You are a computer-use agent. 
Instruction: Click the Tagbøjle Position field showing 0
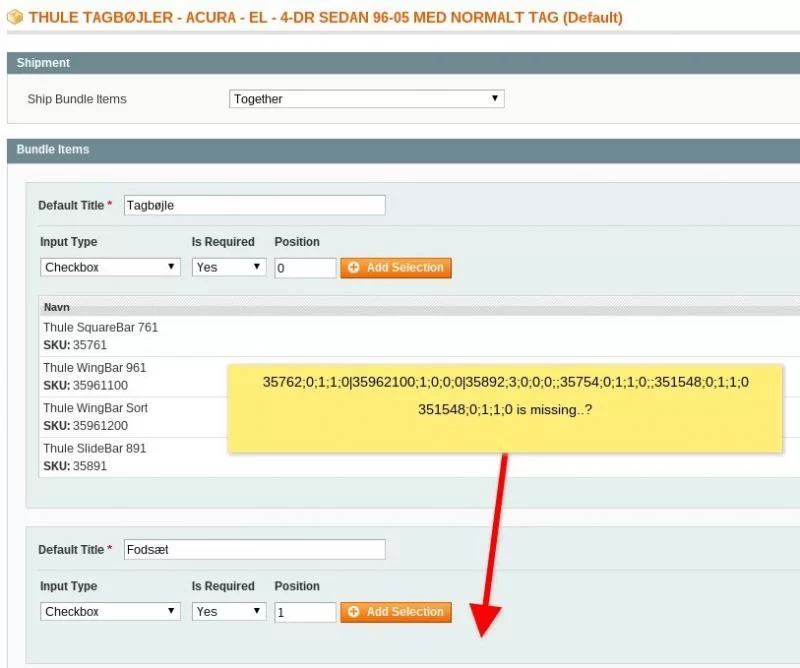(x=305, y=268)
